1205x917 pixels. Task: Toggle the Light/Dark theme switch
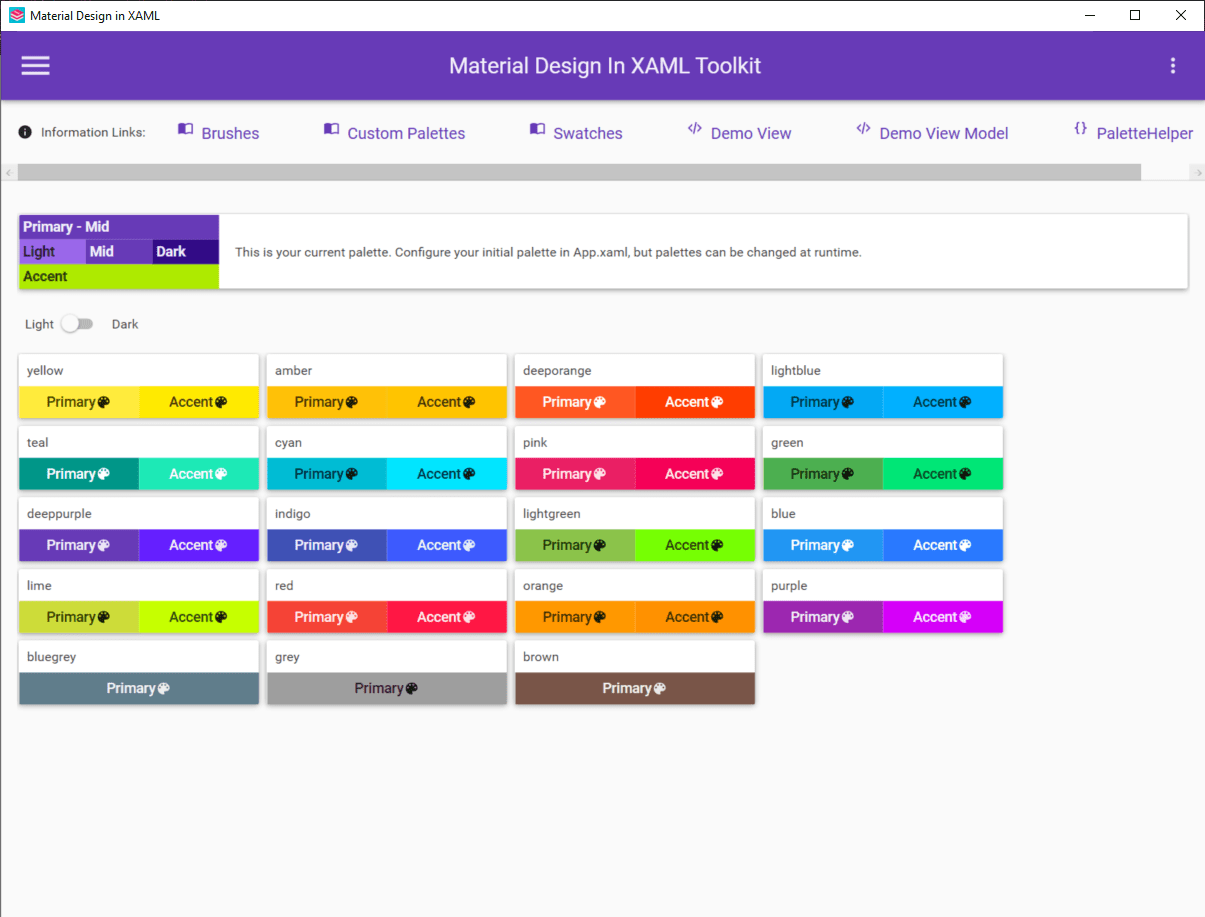point(76,324)
